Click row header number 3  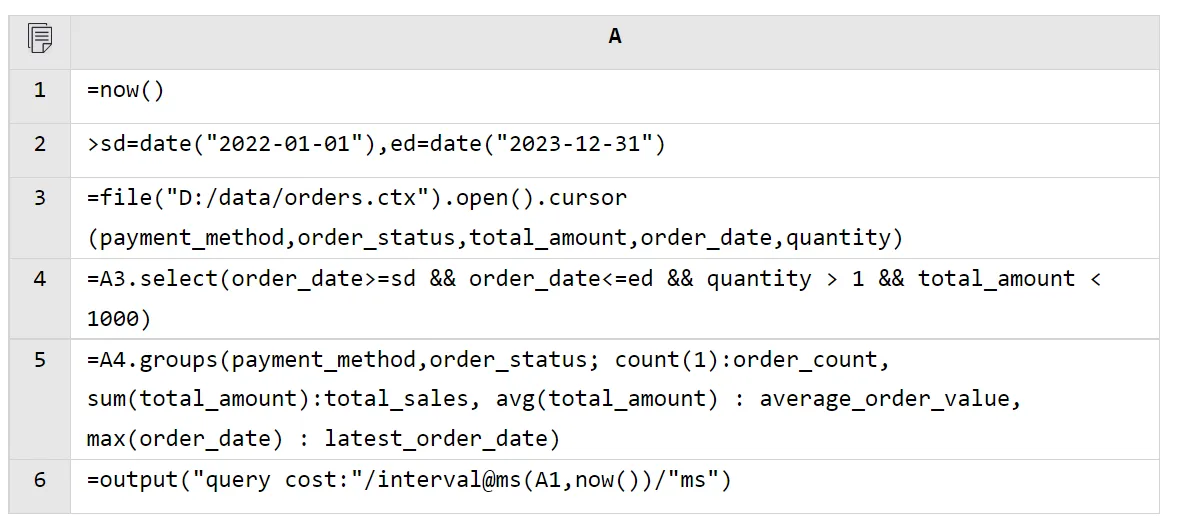(40, 198)
